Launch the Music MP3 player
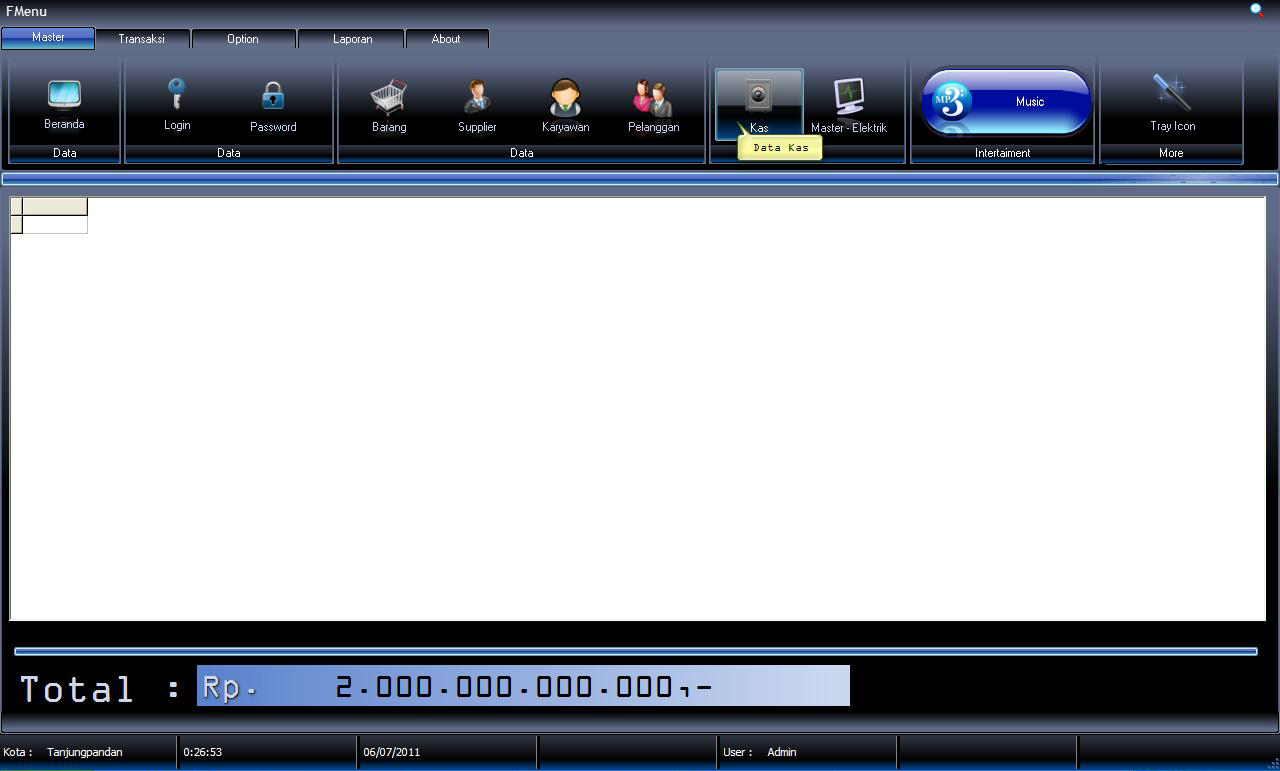 click(x=1003, y=100)
